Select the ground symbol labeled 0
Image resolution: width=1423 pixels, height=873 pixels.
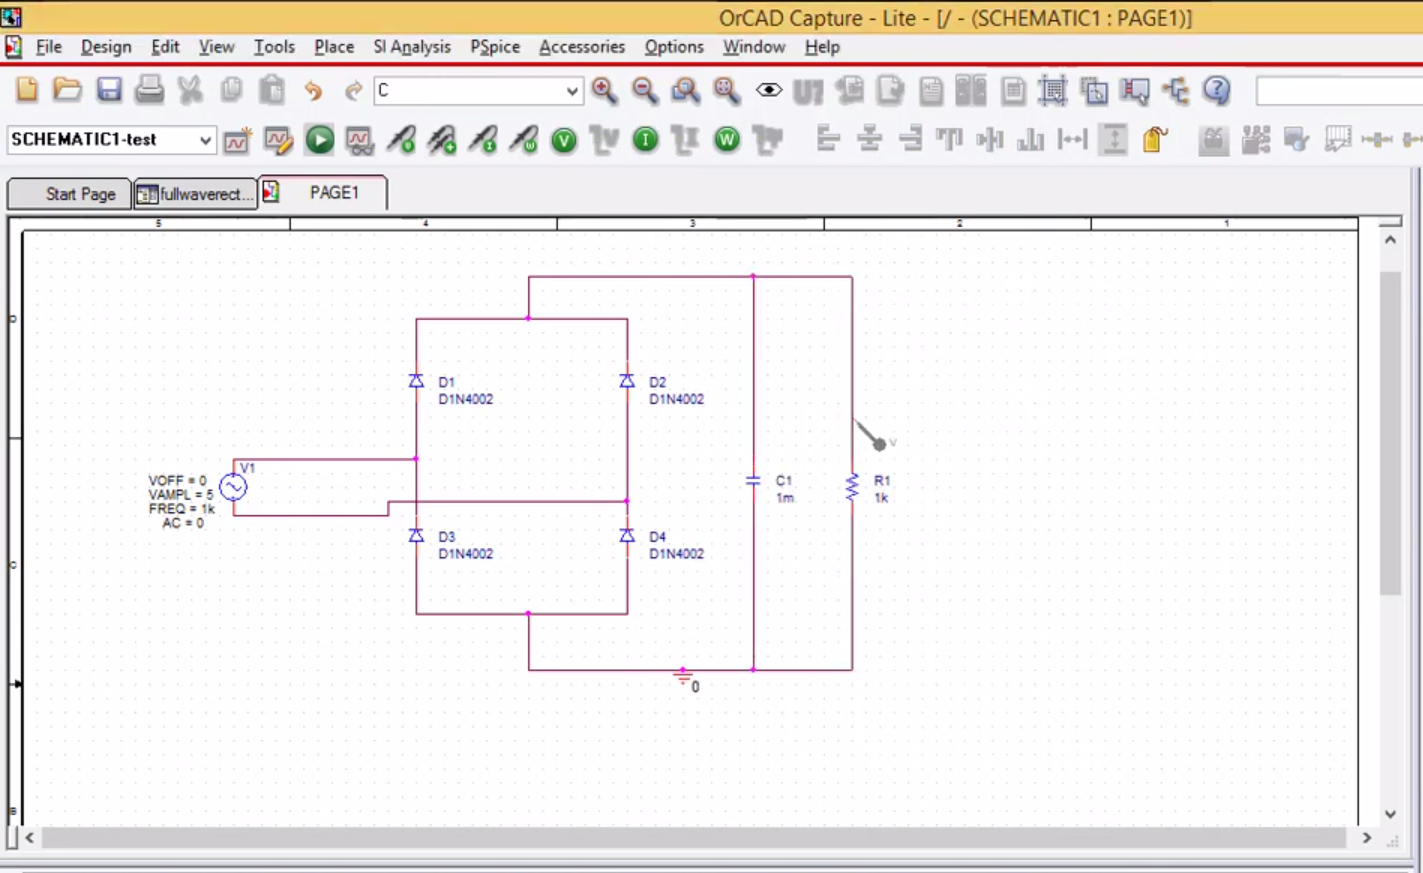coord(684,678)
